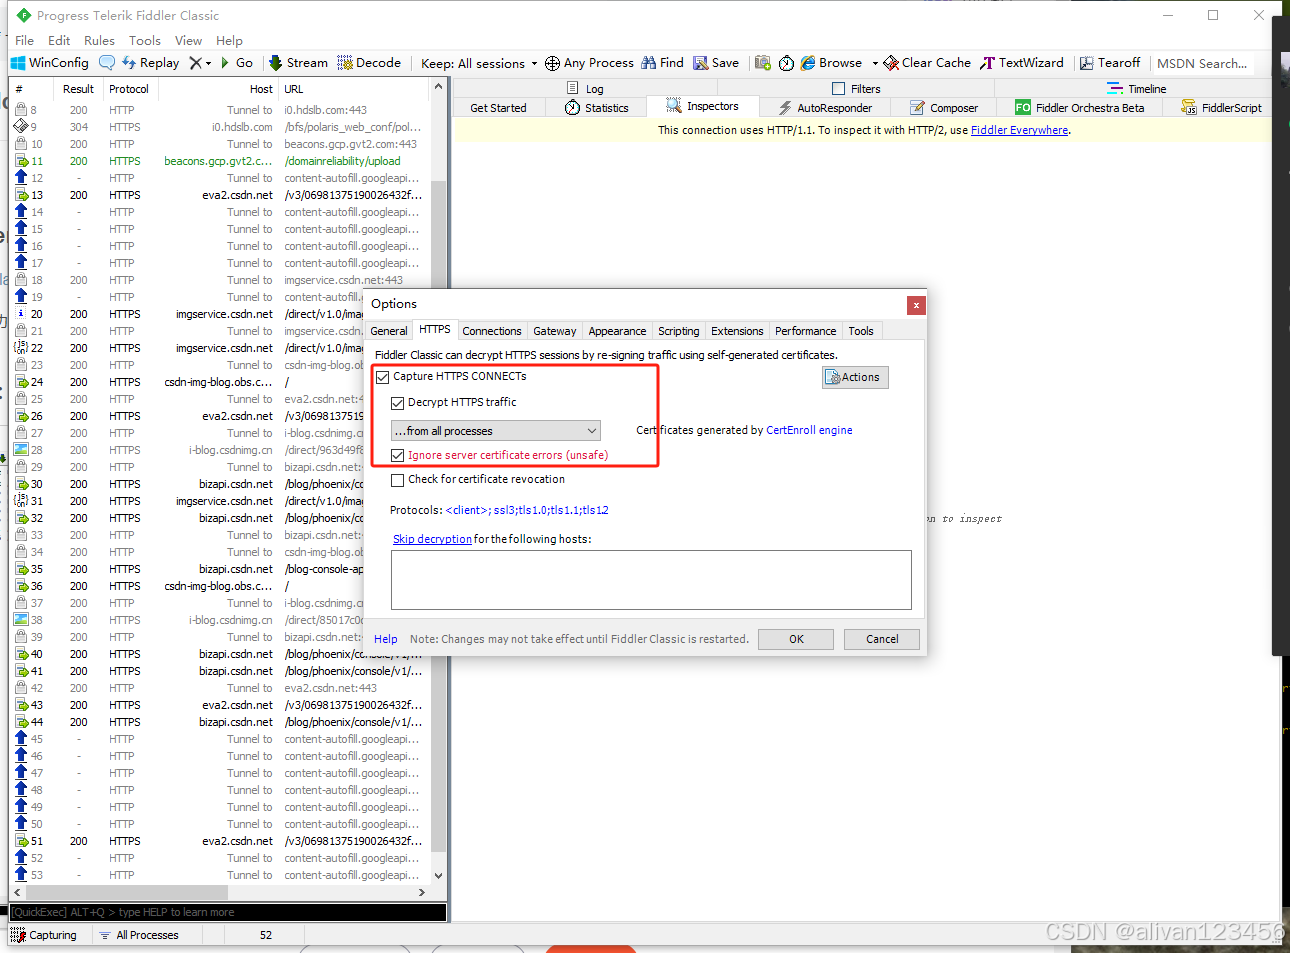The height and width of the screenshot is (953, 1290).
Task: Click the Help link in Options dialog
Action: coord(386,639)
